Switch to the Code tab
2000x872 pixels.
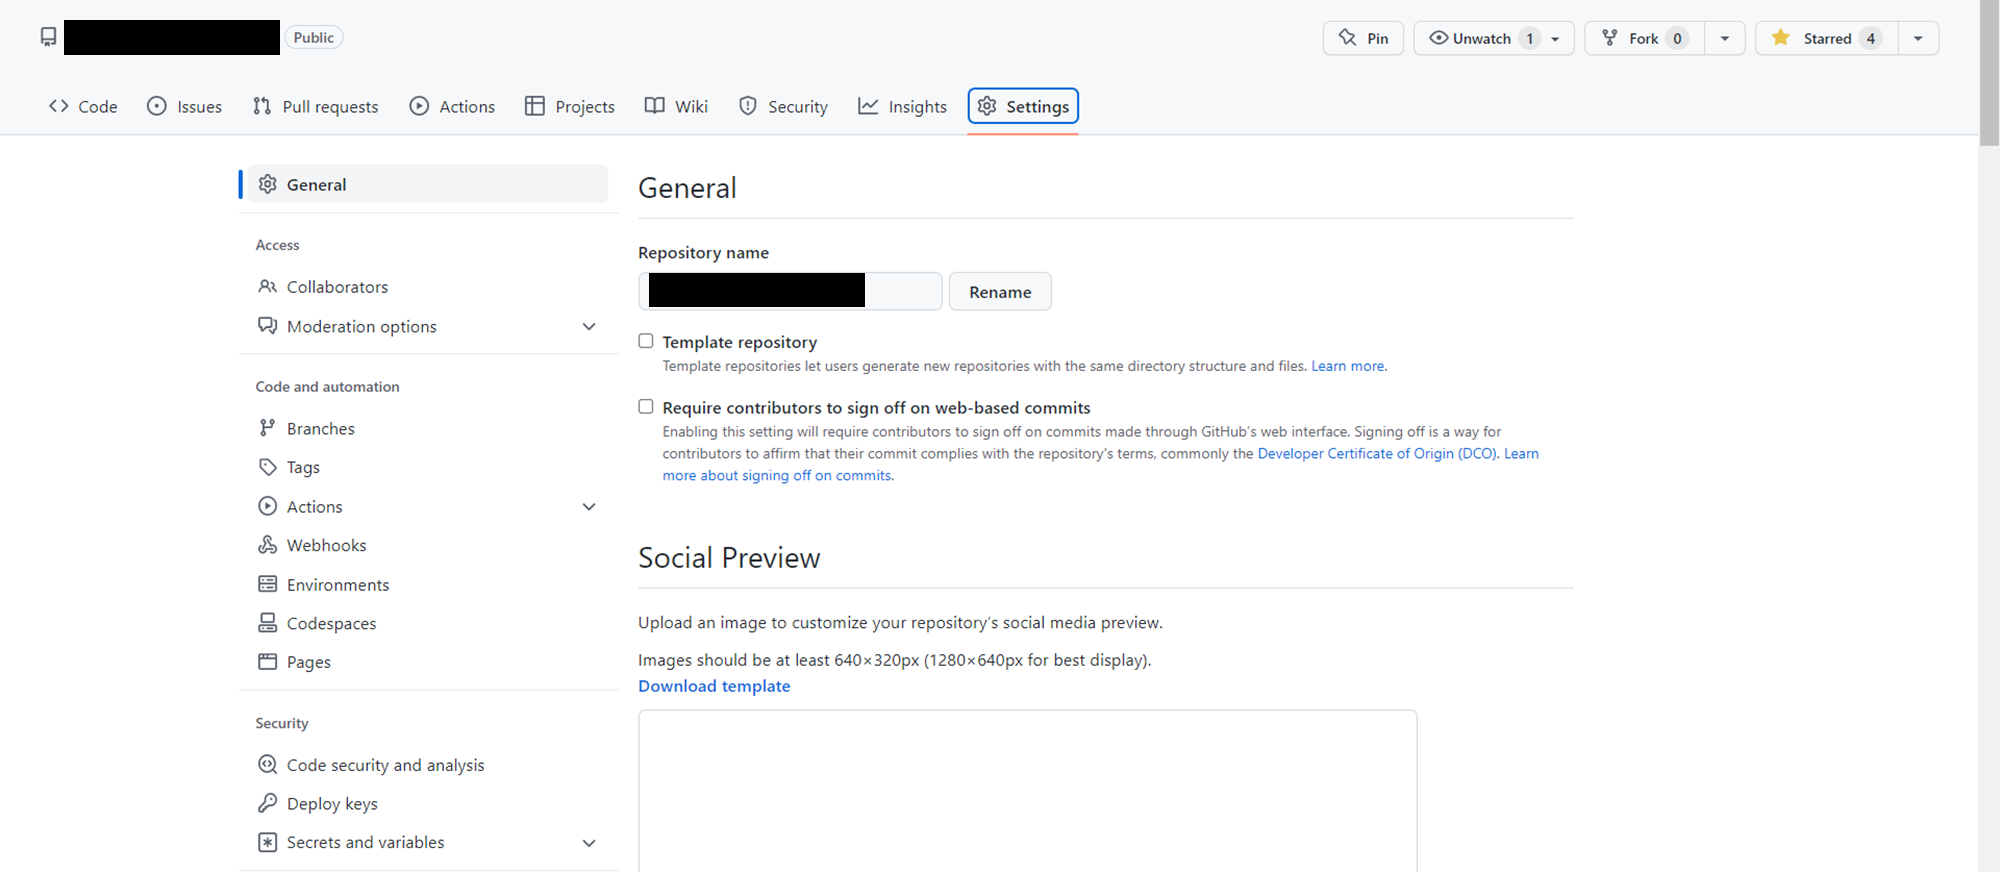tap(83, 106)
